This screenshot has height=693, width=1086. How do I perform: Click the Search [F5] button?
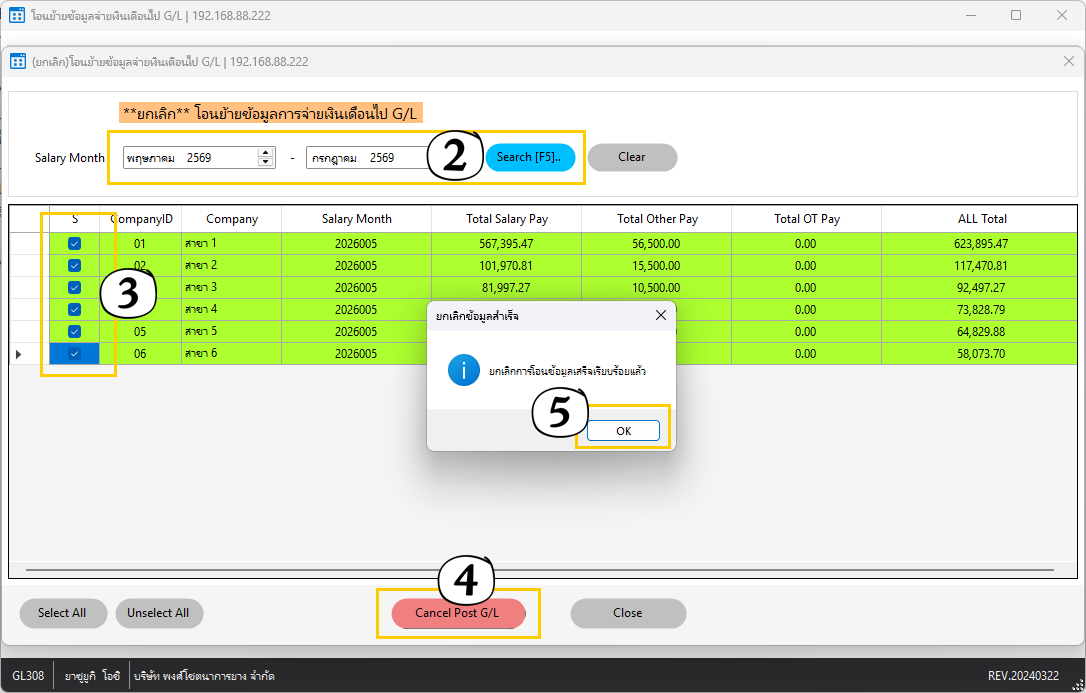pyautogui.click(x=530, y=157)
